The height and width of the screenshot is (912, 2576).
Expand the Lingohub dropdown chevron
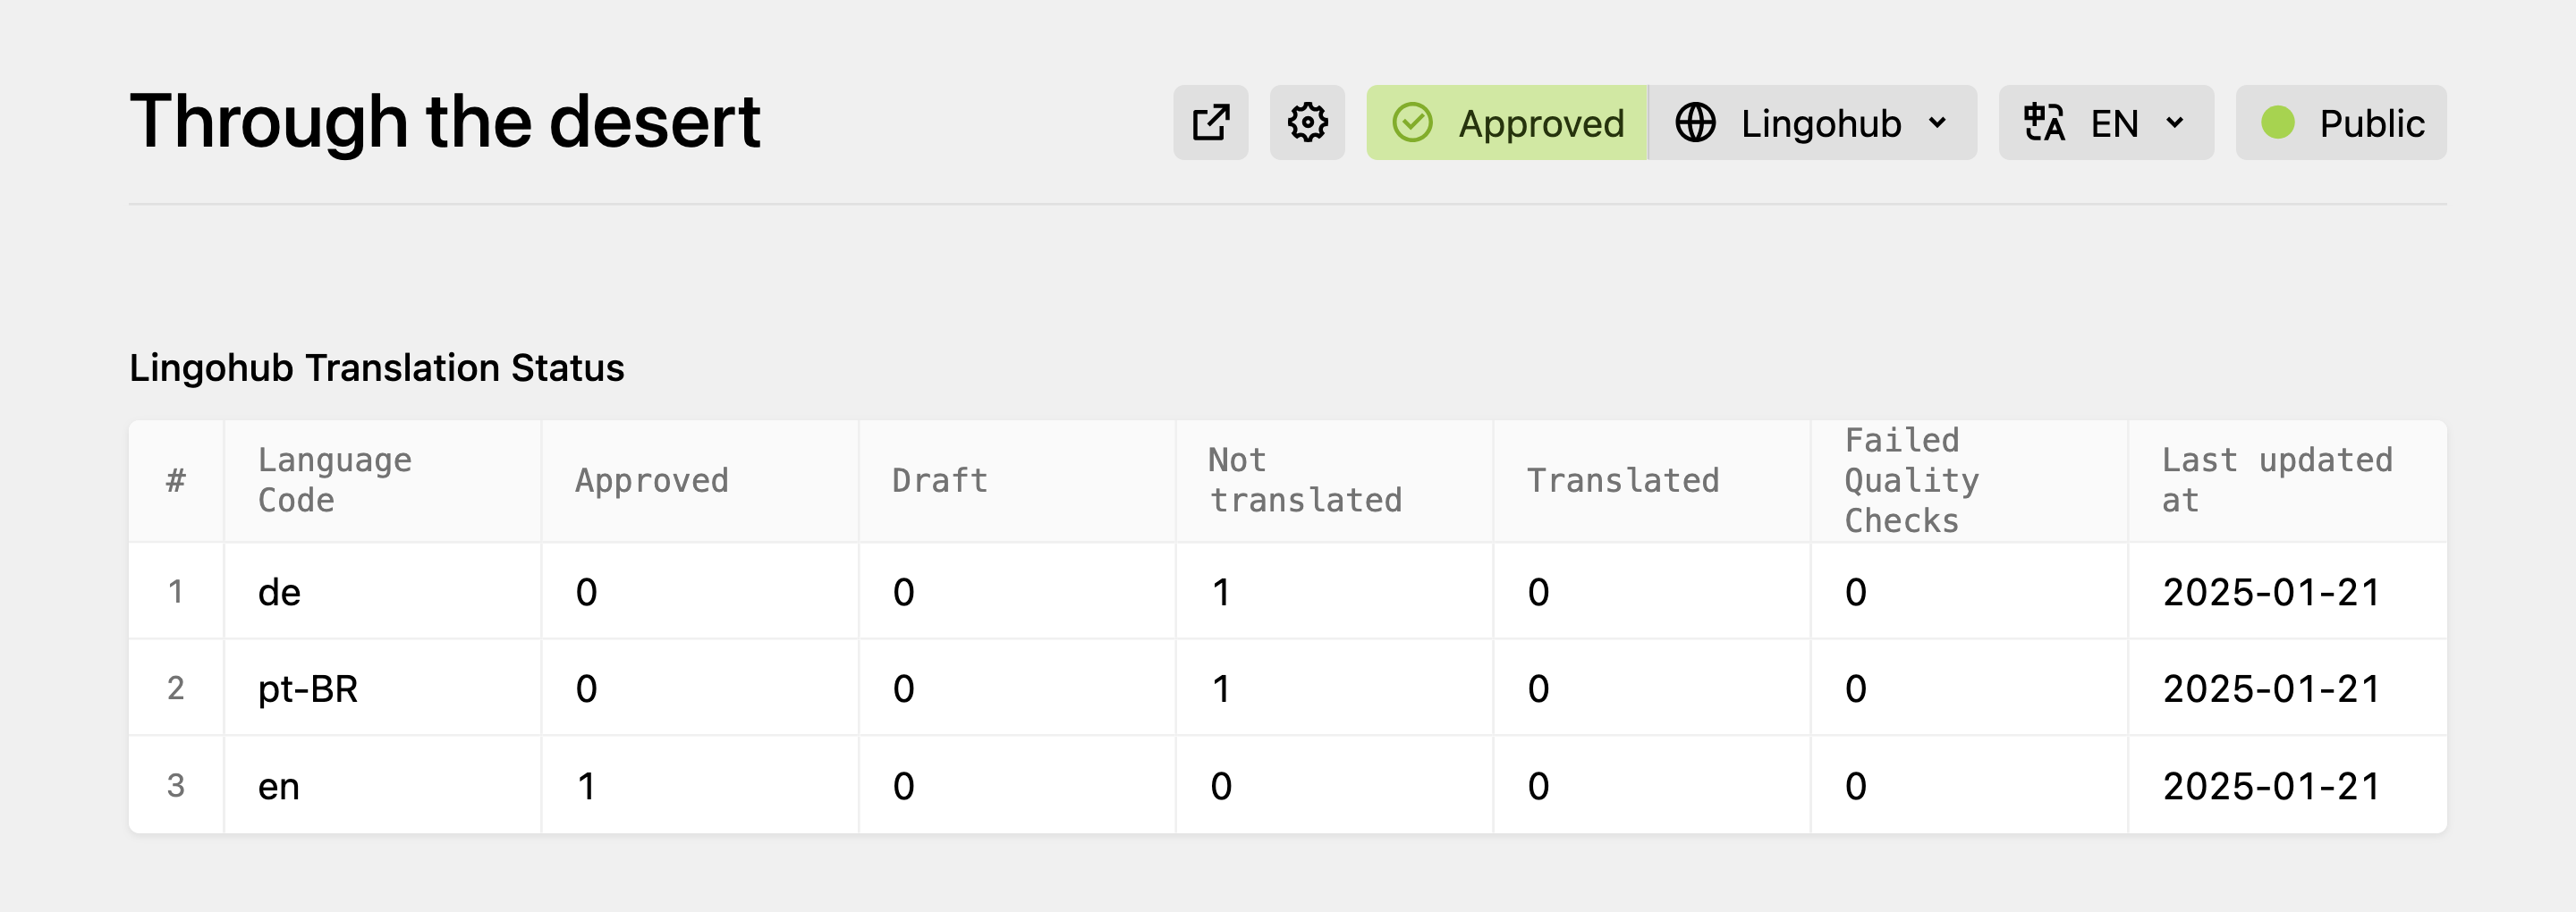pos(1937,123)
